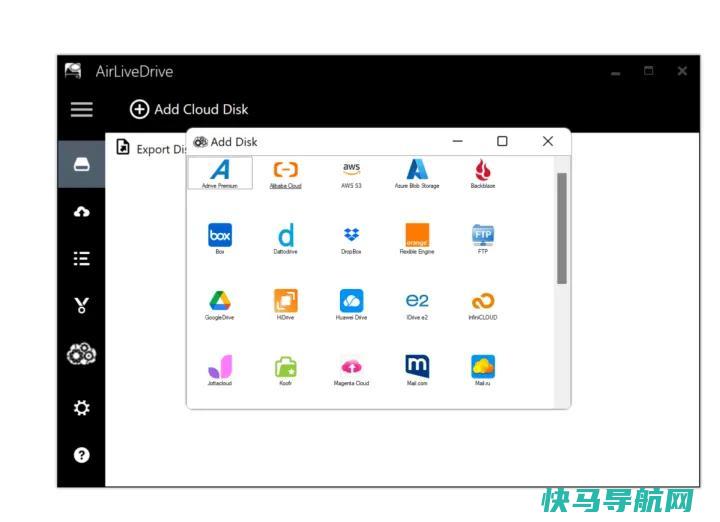720x522 pixels.
Task: Select the Datto drive service
Action: point(286,239)
